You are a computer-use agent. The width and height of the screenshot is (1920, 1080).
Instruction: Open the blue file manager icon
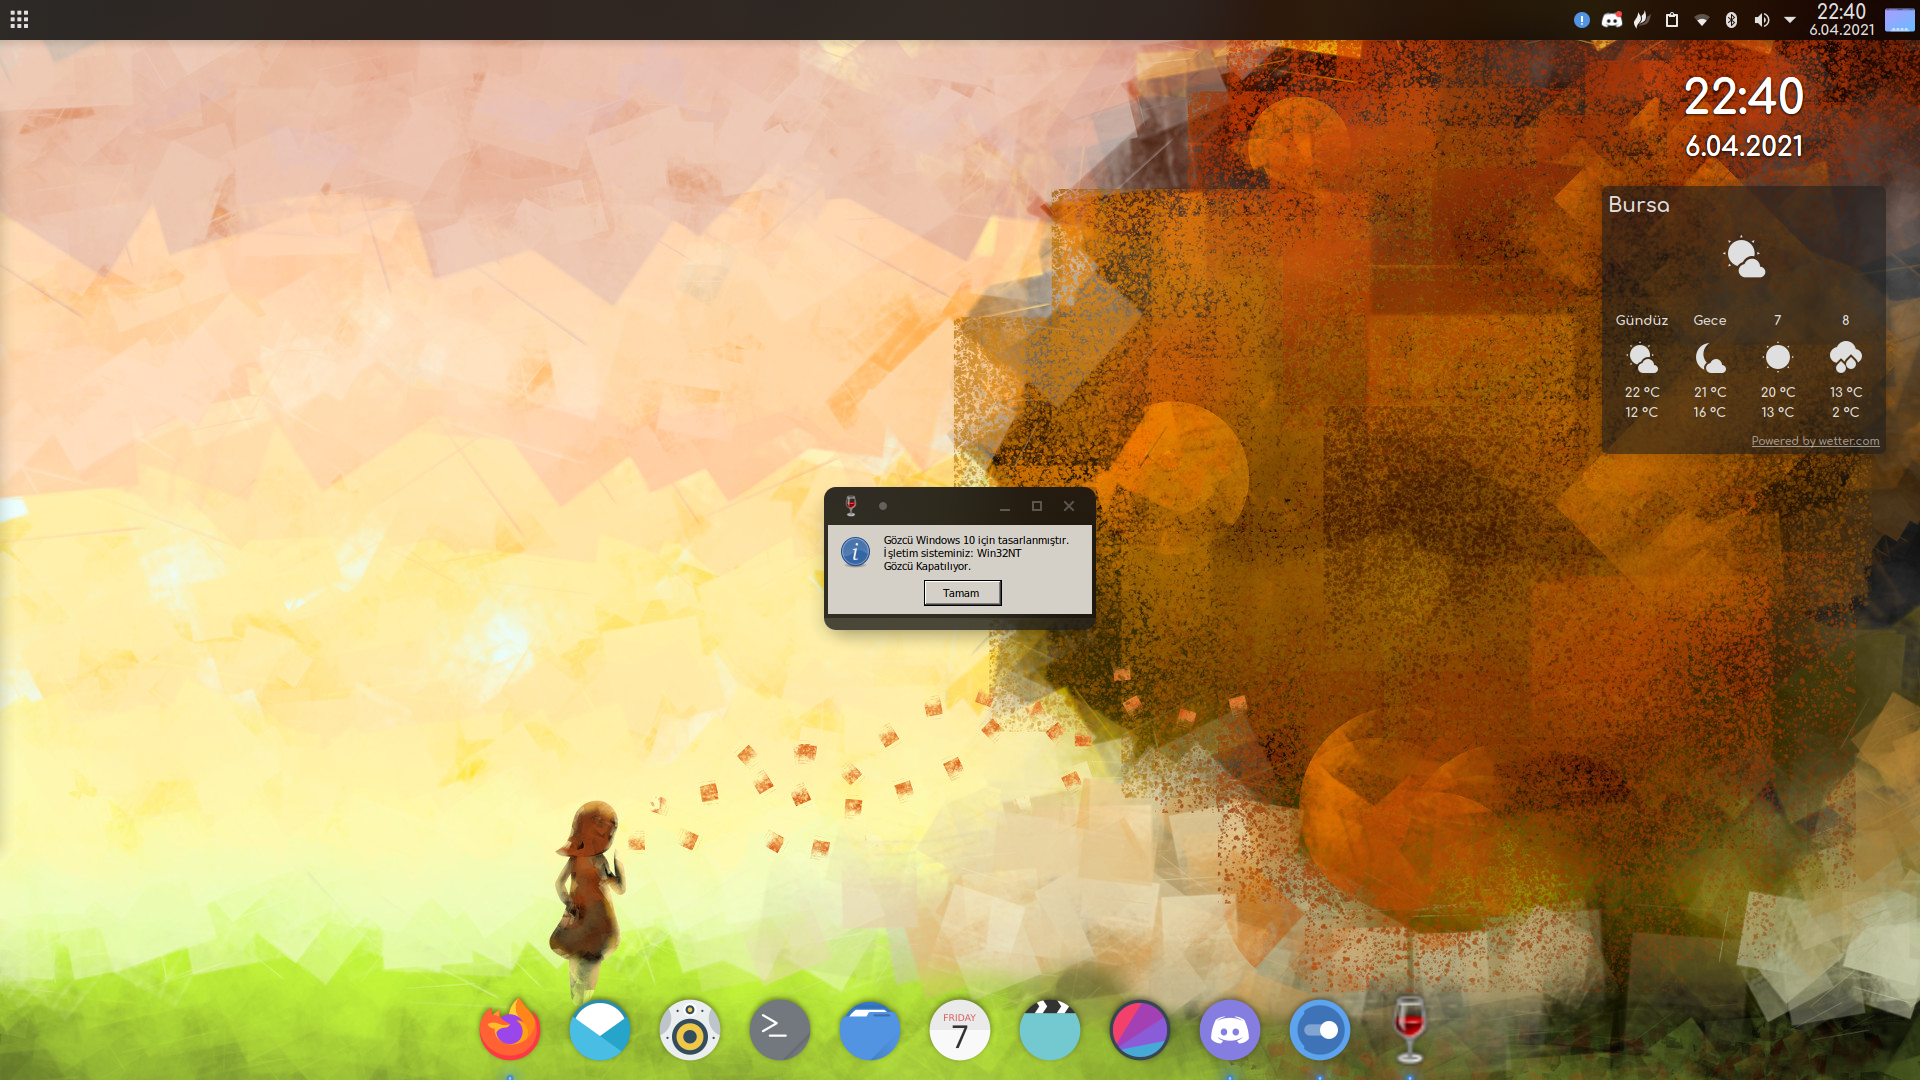click(870, 1030)
